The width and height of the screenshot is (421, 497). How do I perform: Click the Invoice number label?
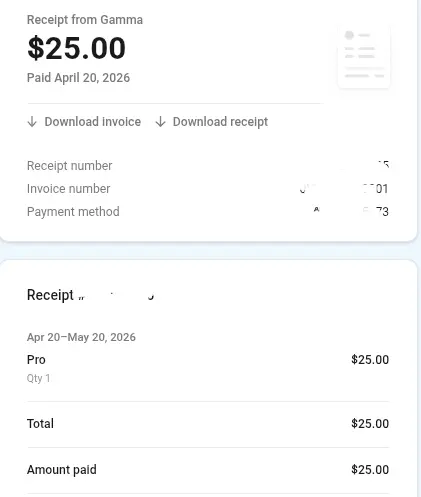pos(68,189)
